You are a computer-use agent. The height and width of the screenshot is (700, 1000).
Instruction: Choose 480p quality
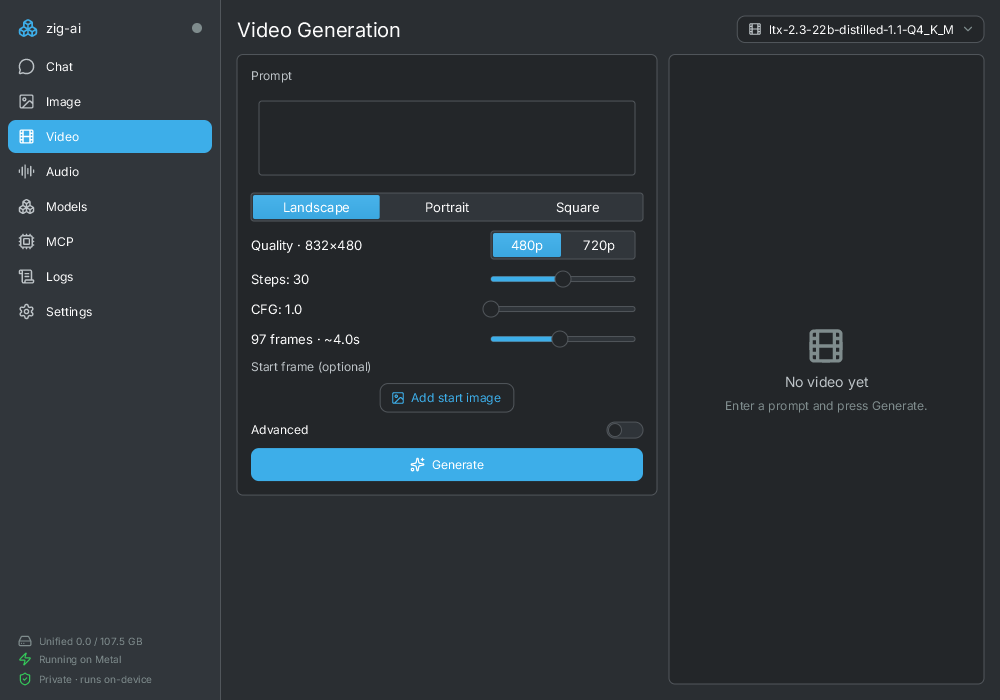(x=527, y=245)
